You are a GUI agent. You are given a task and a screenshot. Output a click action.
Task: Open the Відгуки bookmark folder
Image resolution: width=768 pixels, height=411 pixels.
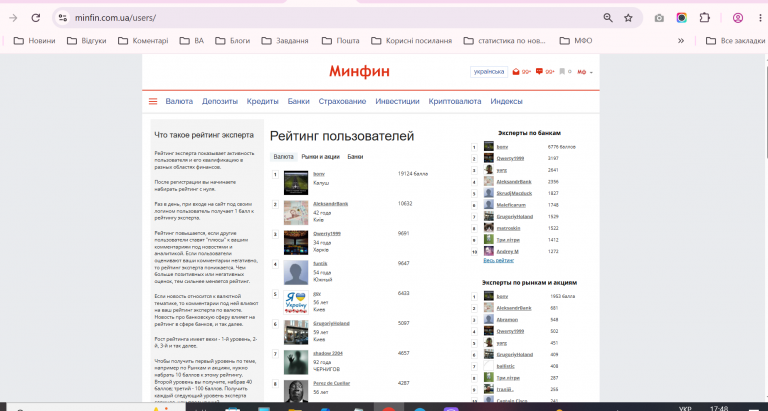pyautogui.click(x=87, y=41)
